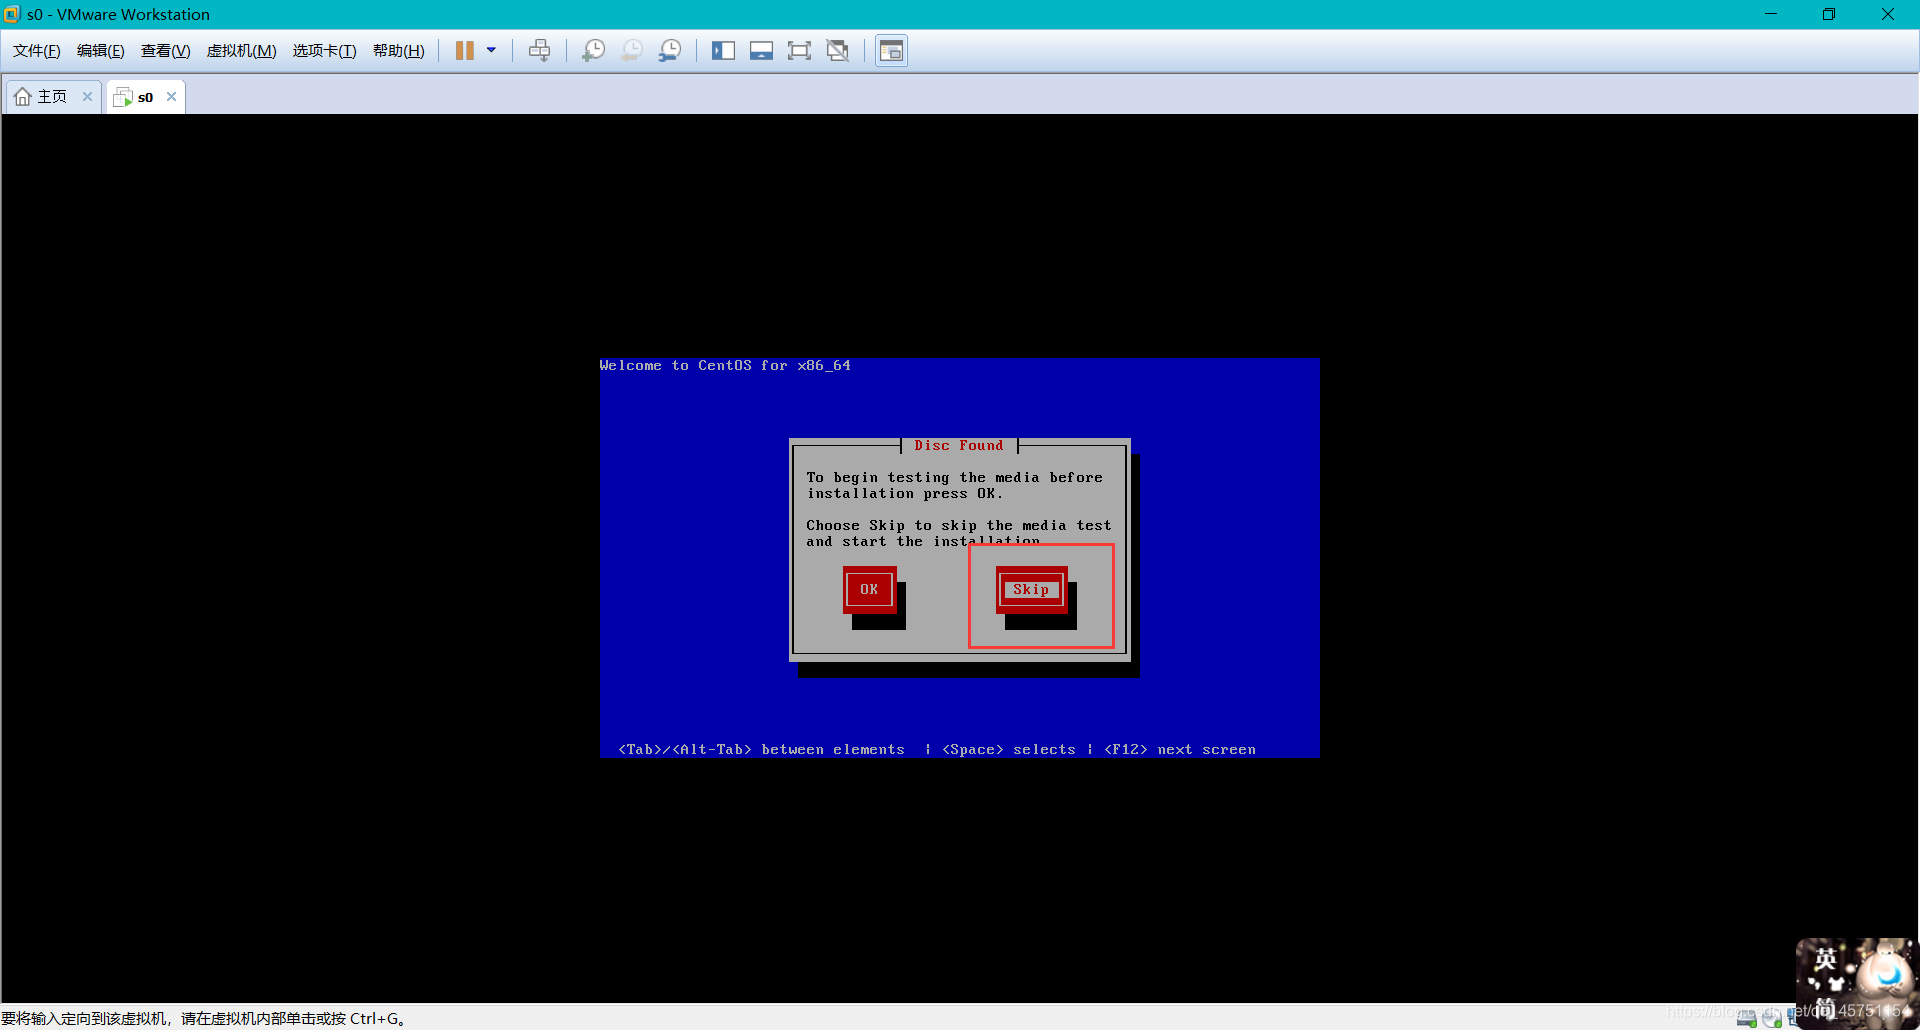Click 'Welcome to CentOS for x86_64' text
Viewport: 1920px width, 1030px height.
[x=725, y=366]
